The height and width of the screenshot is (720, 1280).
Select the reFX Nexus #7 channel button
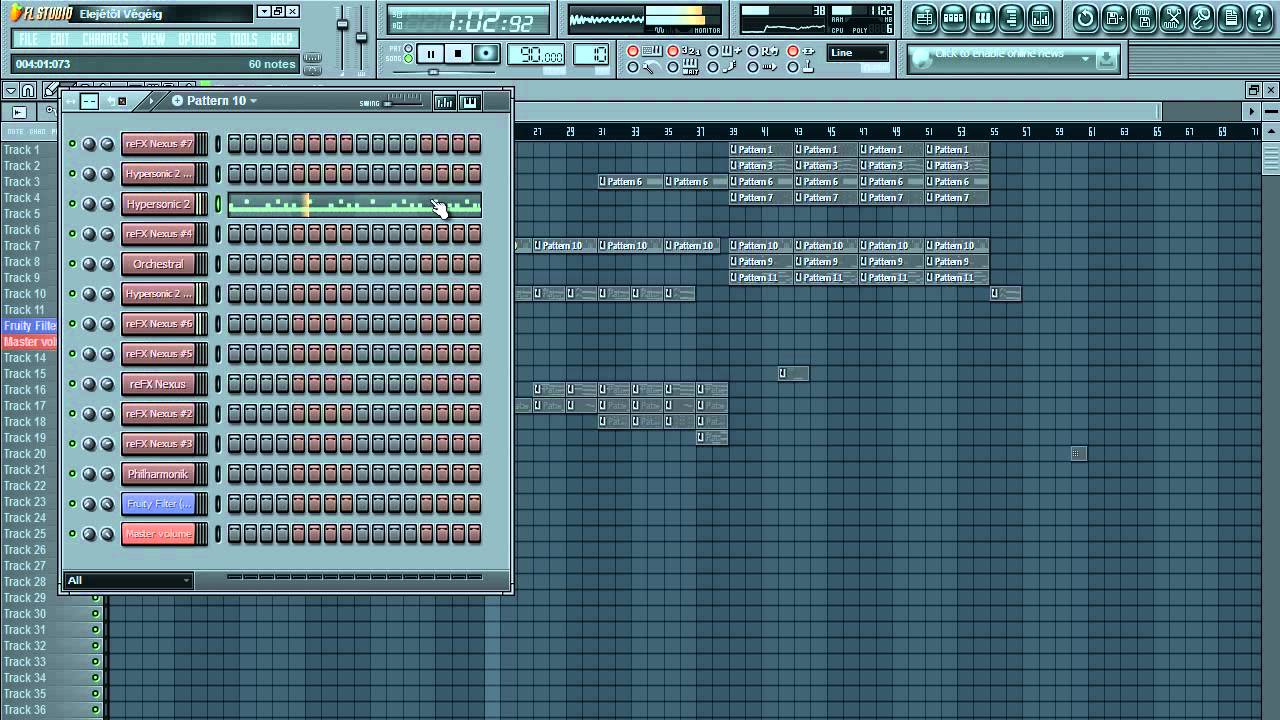(159, 144)
